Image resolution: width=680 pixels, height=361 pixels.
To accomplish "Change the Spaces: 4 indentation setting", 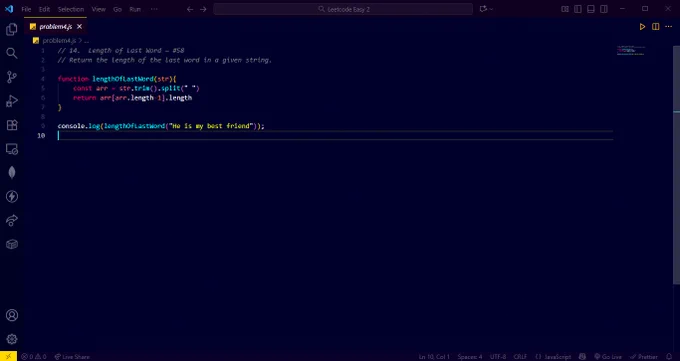I will tap(470, 357).
